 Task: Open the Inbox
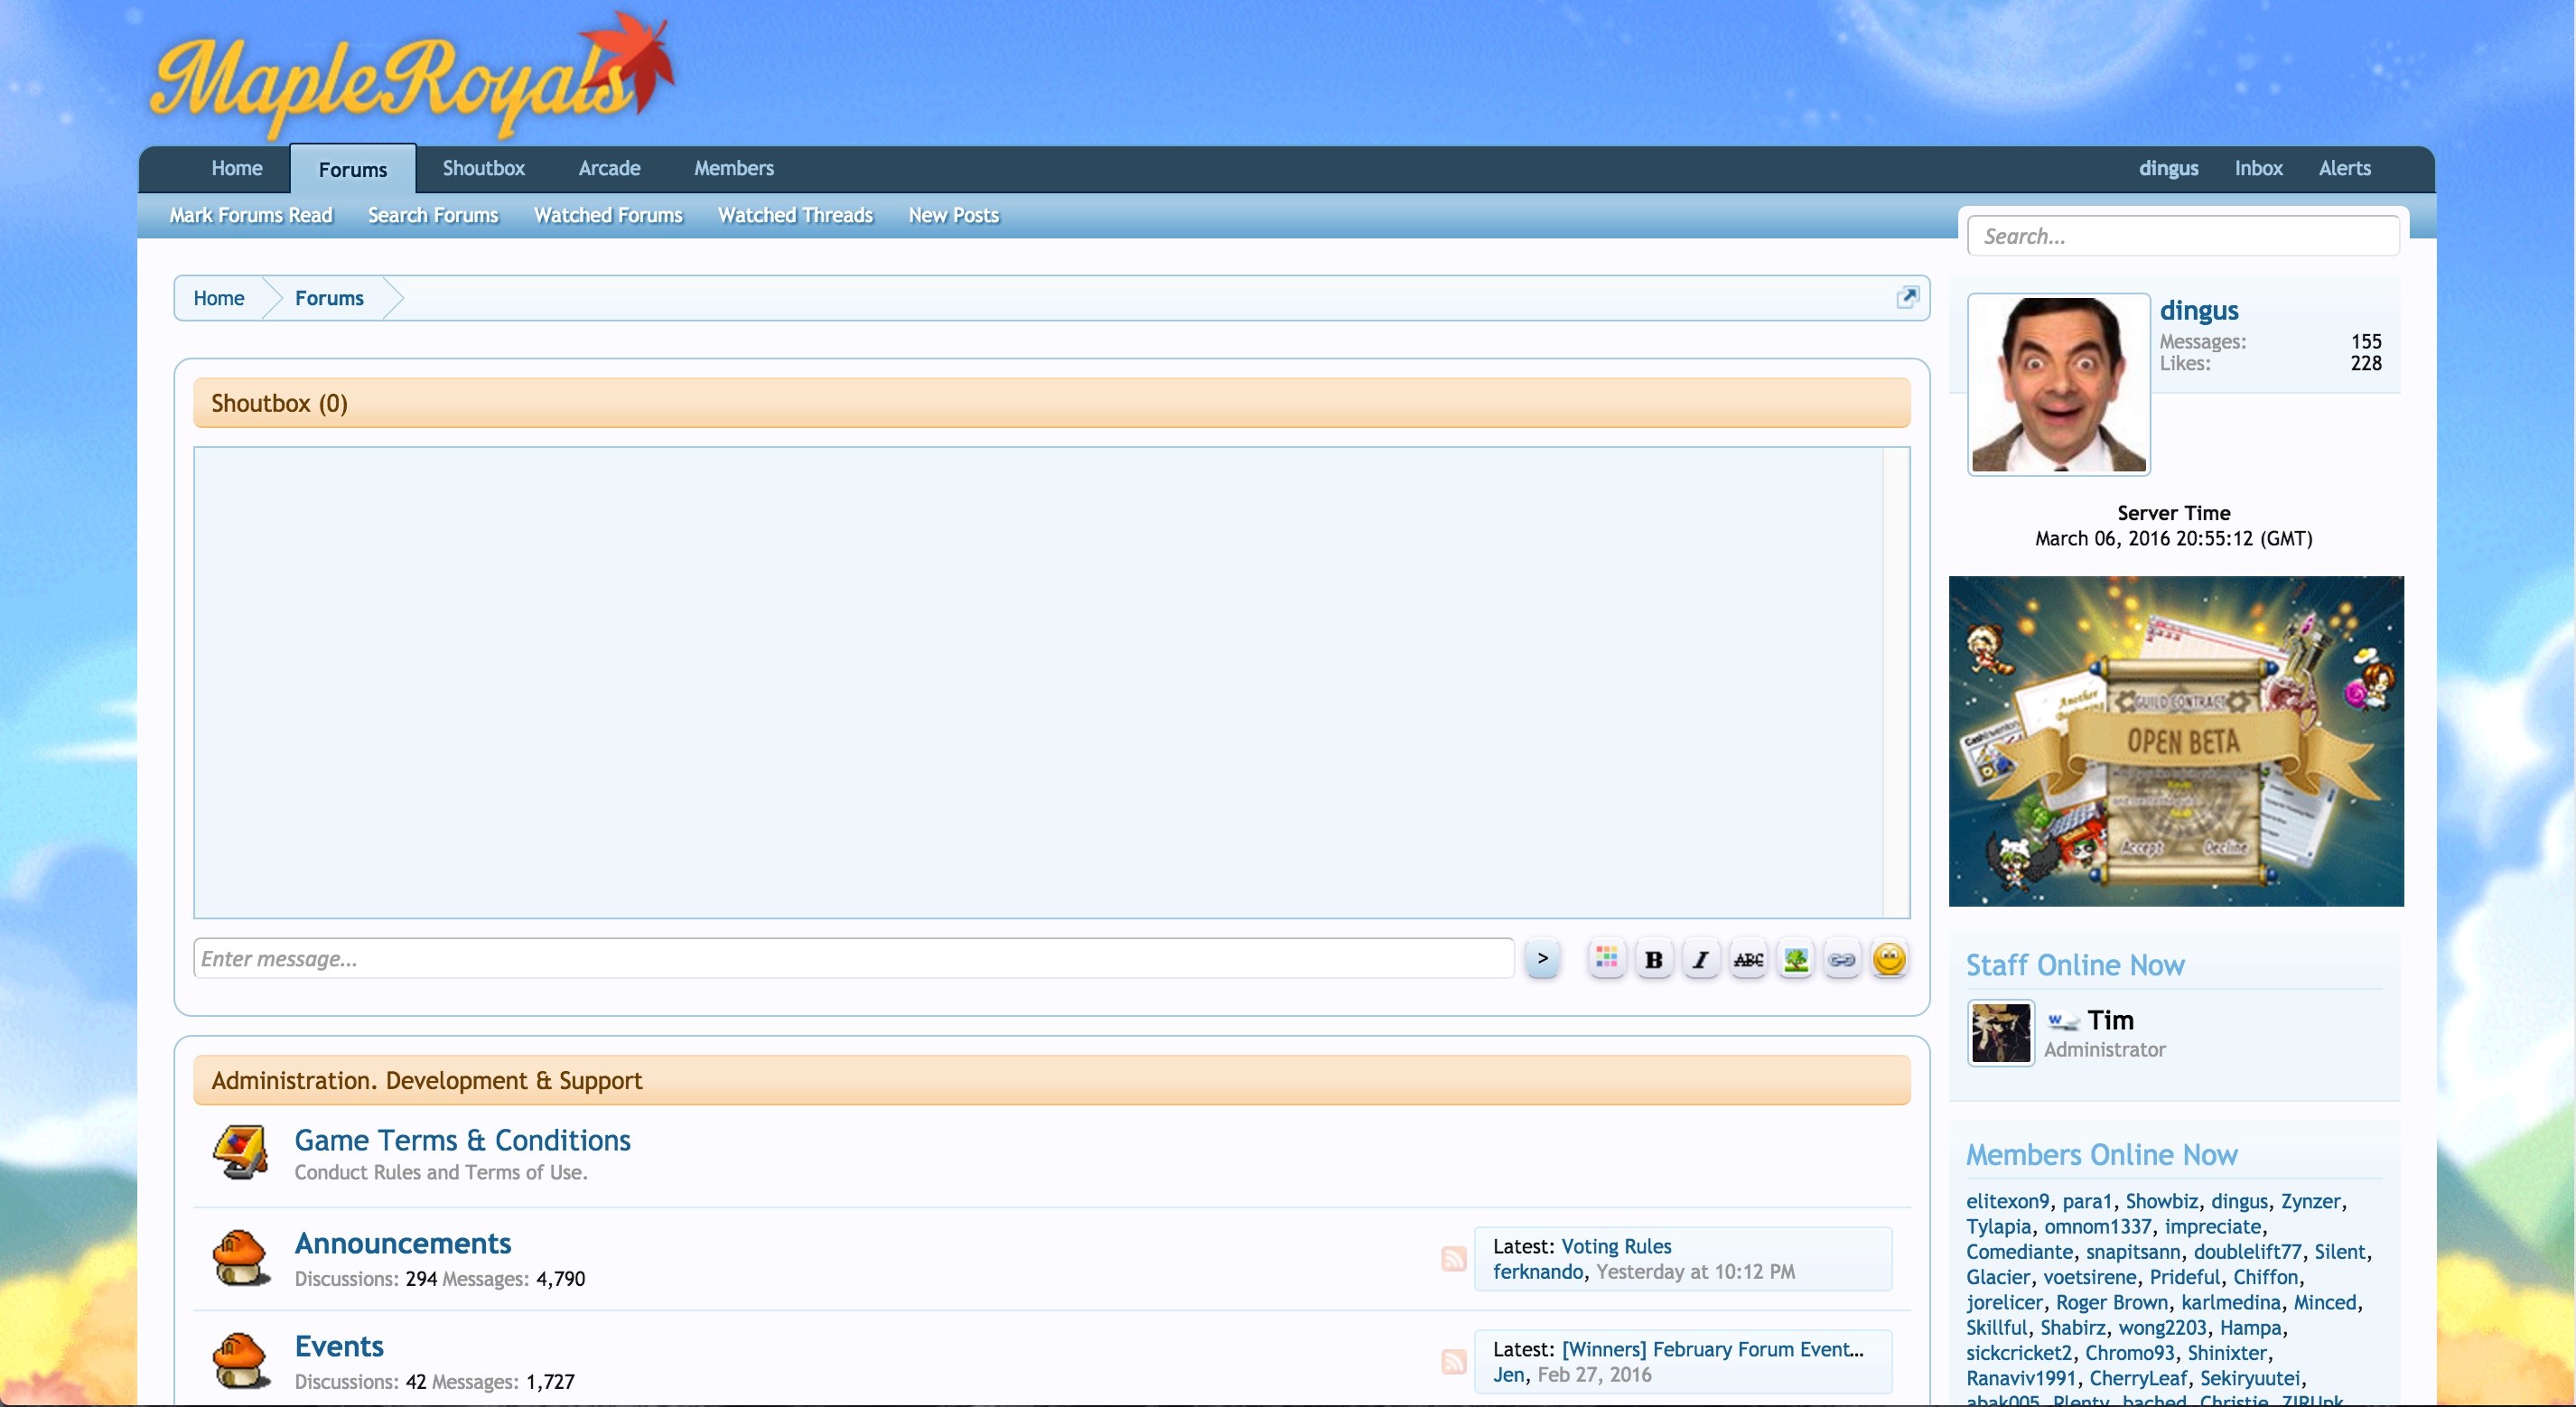coord(2258,168)
